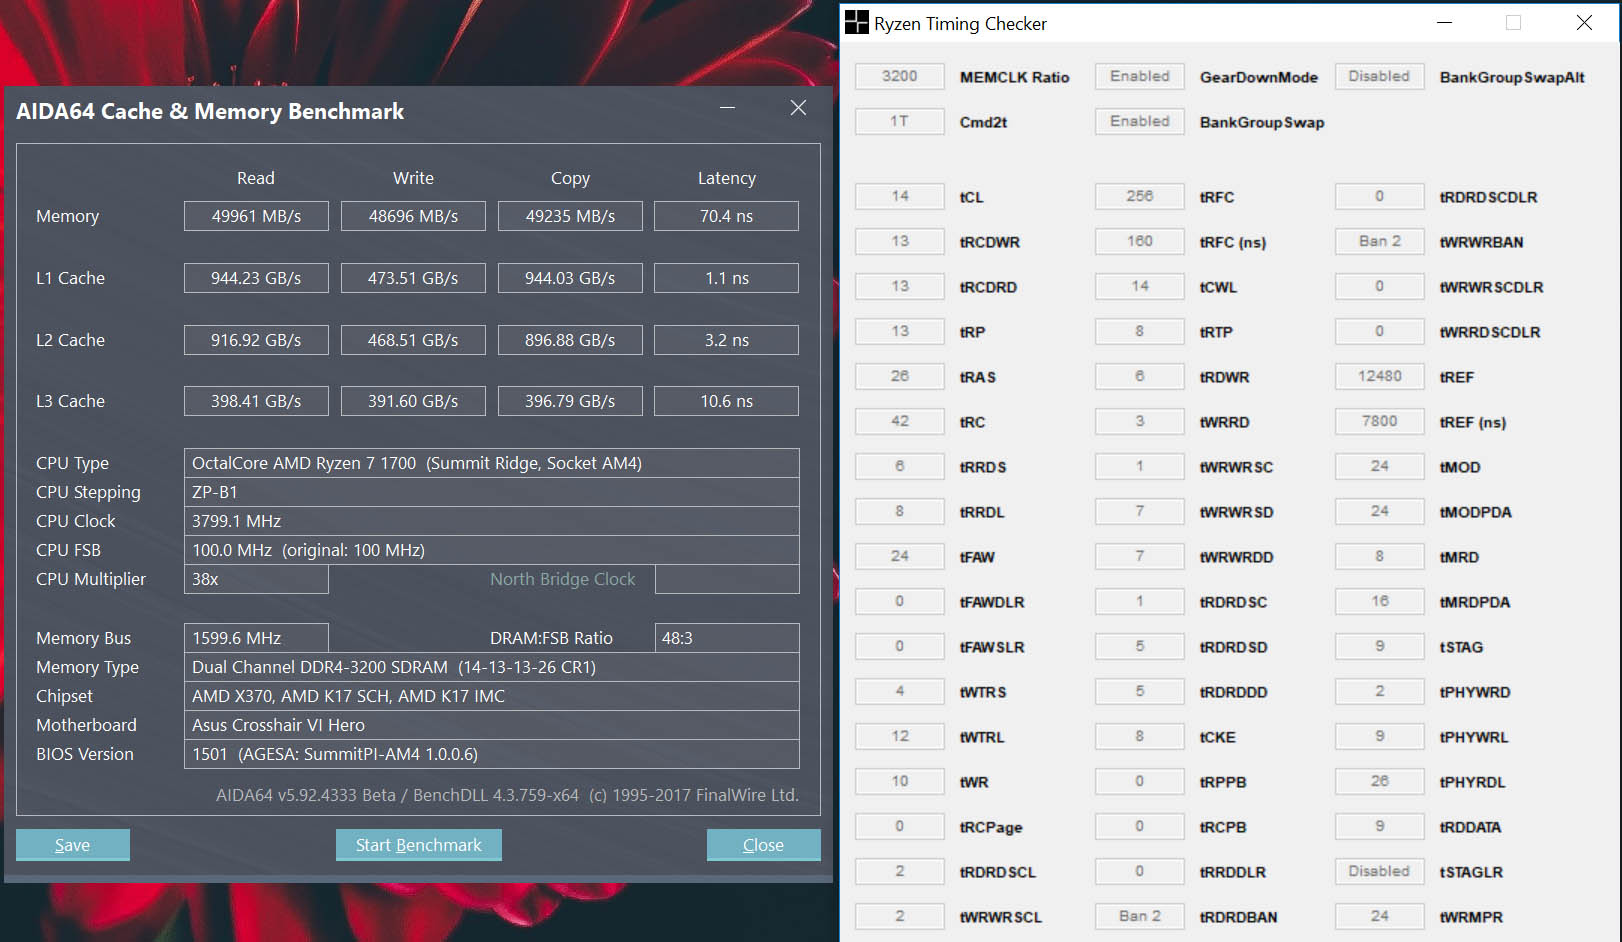Click the L1 Cache Read 944.23 GB/s field
This screenshot has width=1622, height=942.
pyautogui.click(x=256, y=278)
